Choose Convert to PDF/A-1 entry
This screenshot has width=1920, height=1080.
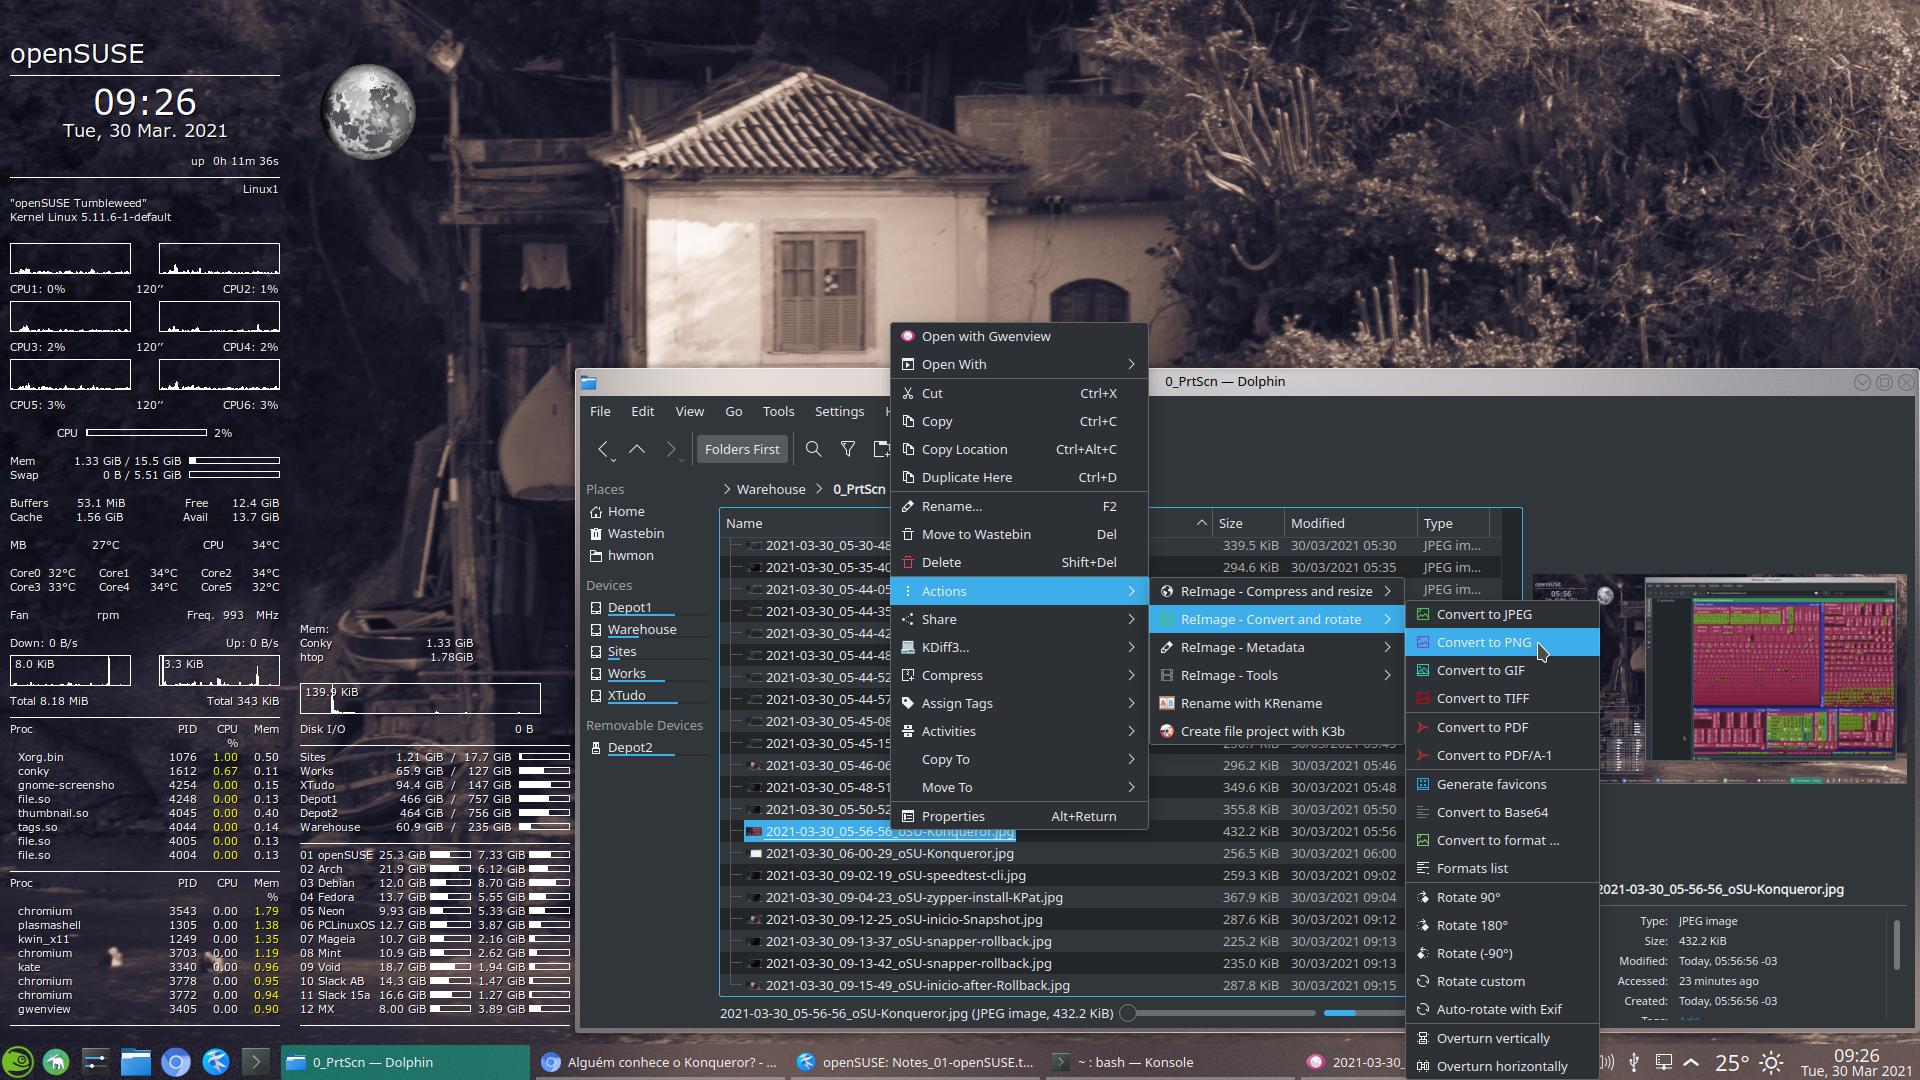(x=1502, y=755)
